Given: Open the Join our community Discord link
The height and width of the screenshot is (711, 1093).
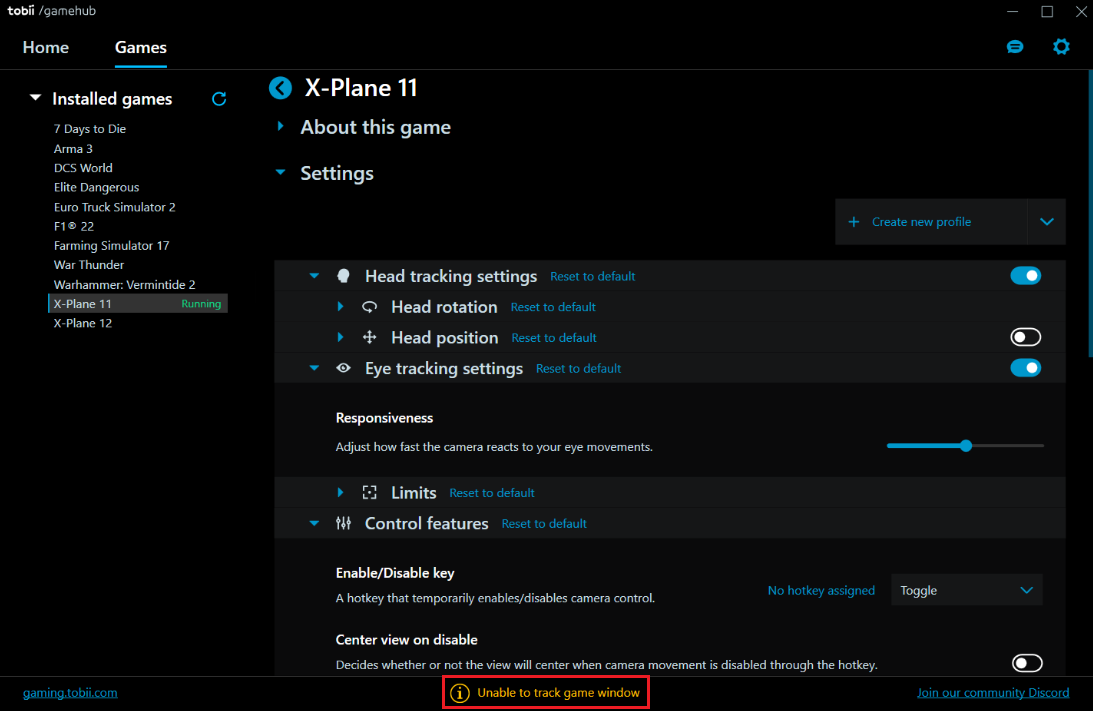Looking at the screenshot, I should point(992,692).
